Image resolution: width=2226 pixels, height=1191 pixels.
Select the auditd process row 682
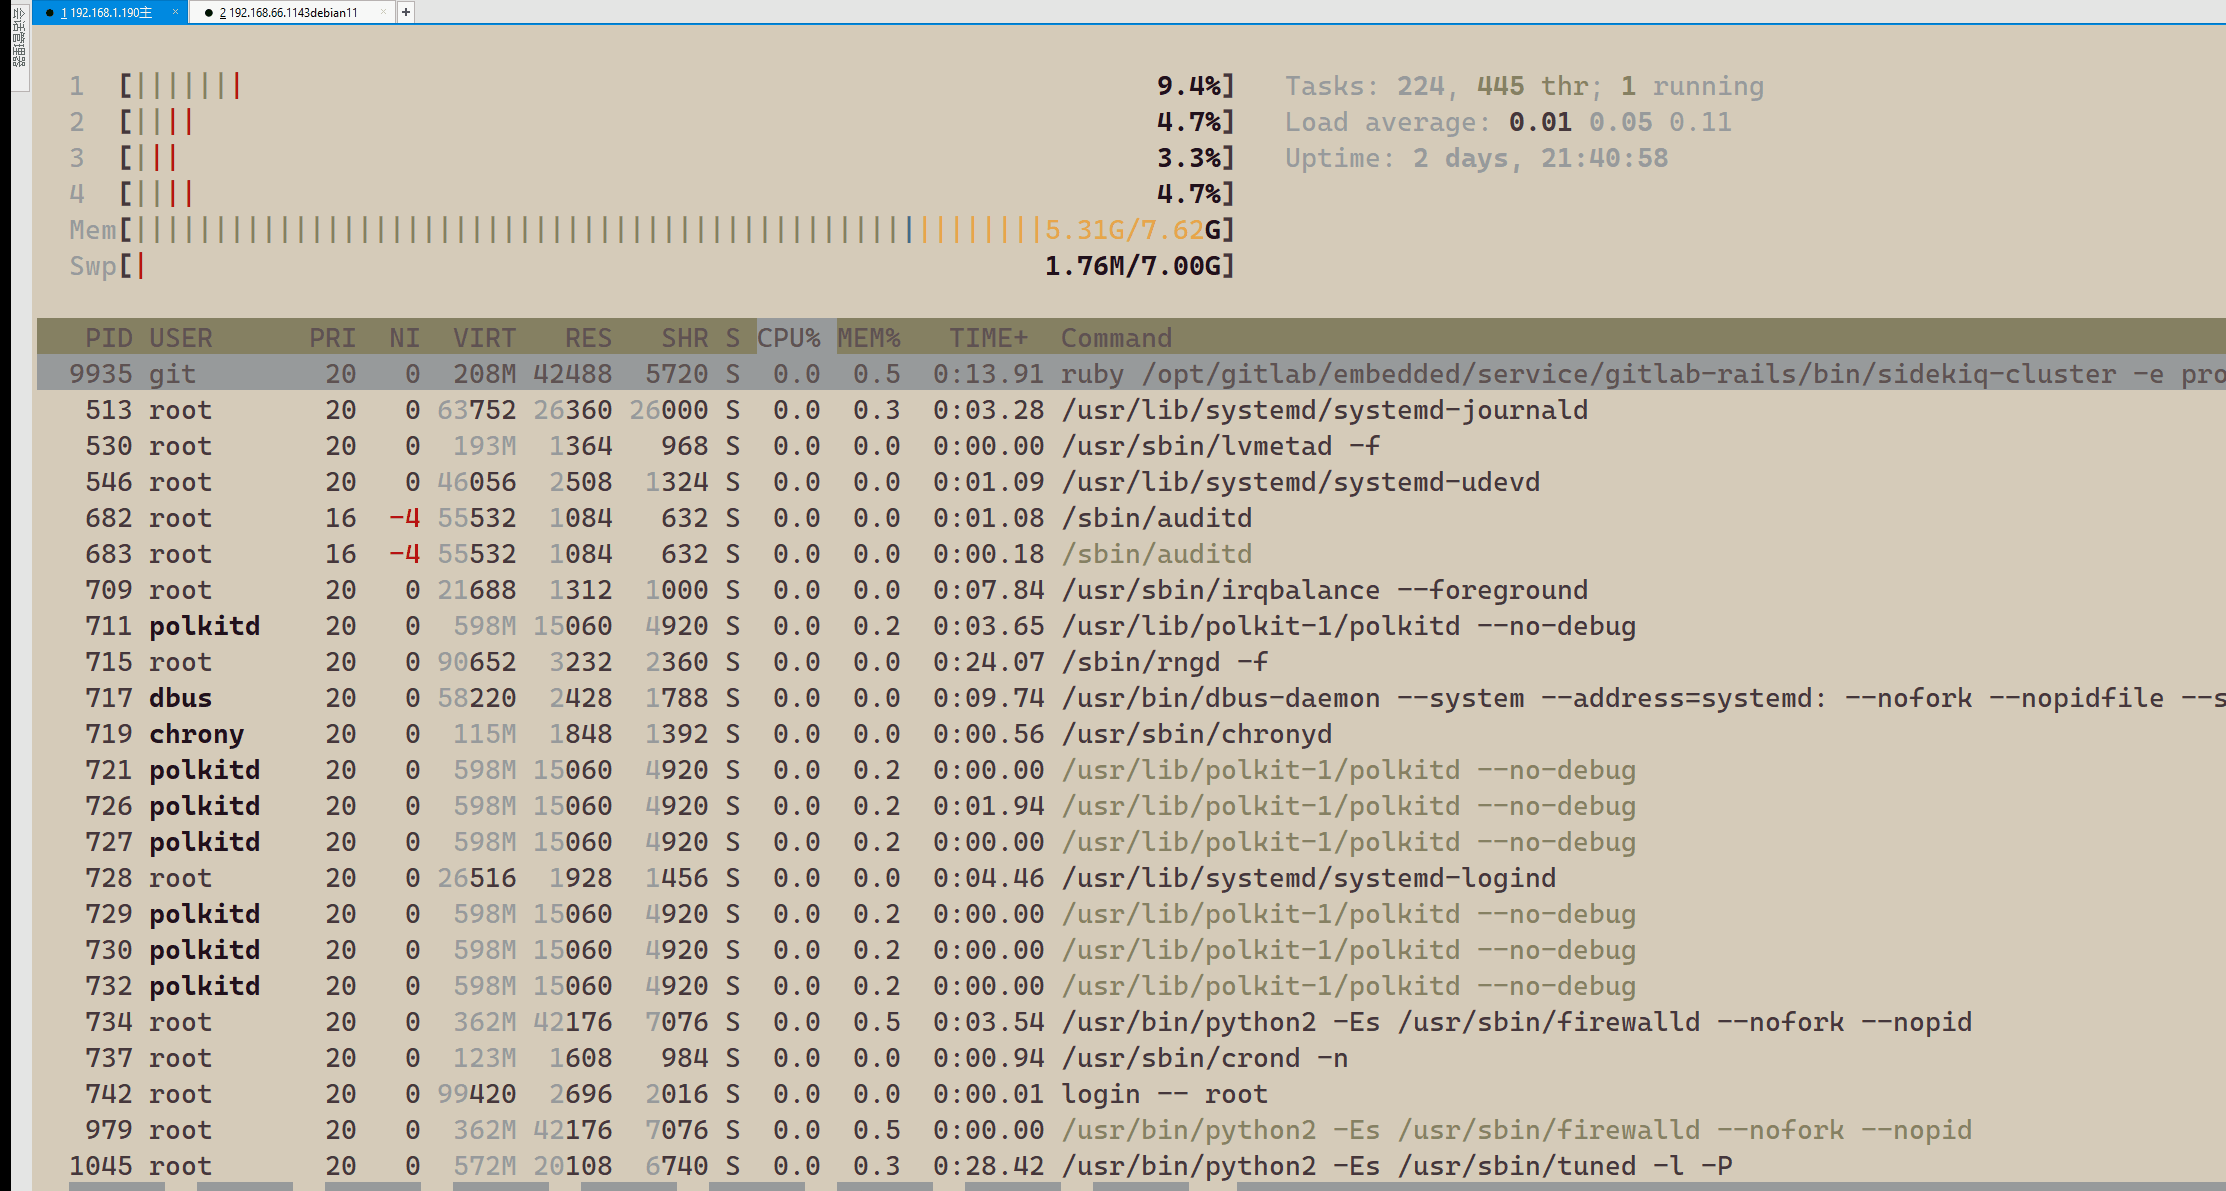pyautogui.click(x=1131, y=518)
